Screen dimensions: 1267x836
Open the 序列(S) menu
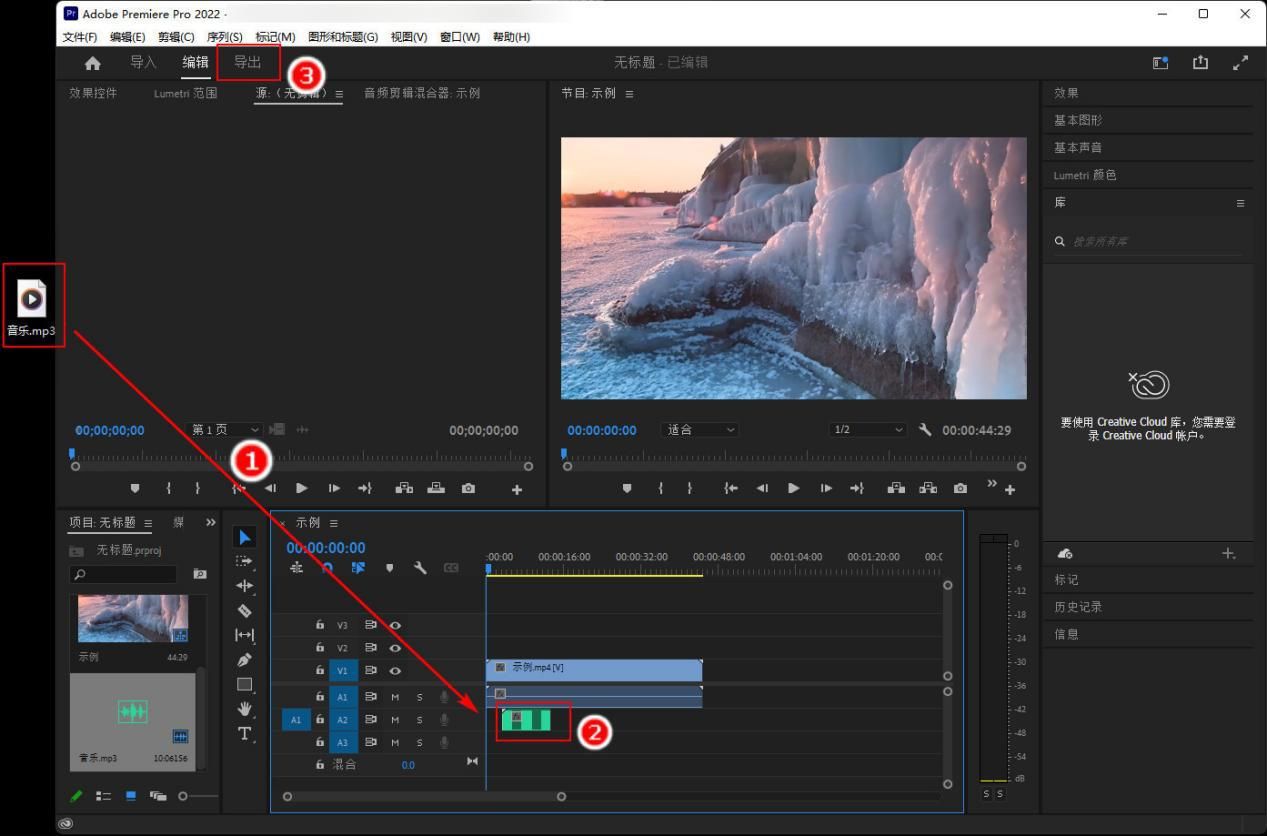(224, 37)
